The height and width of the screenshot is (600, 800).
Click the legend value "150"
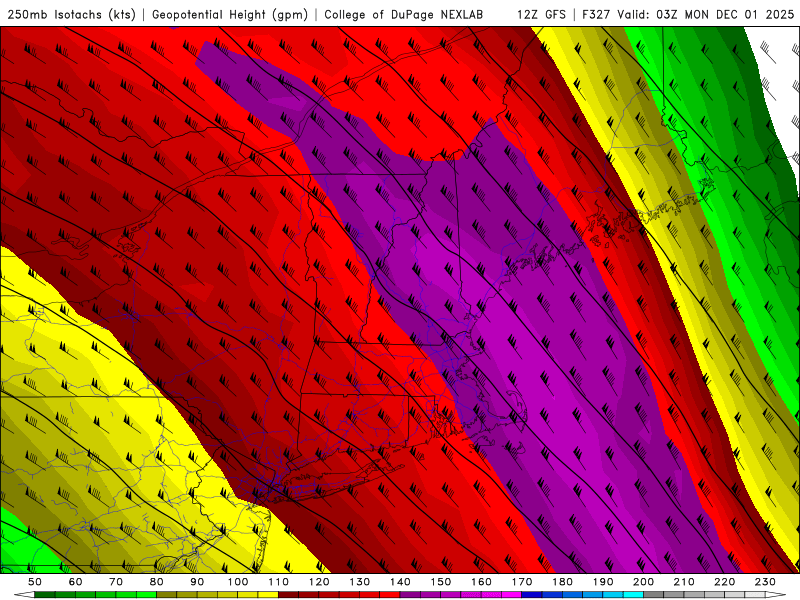(x=441, y=582)
